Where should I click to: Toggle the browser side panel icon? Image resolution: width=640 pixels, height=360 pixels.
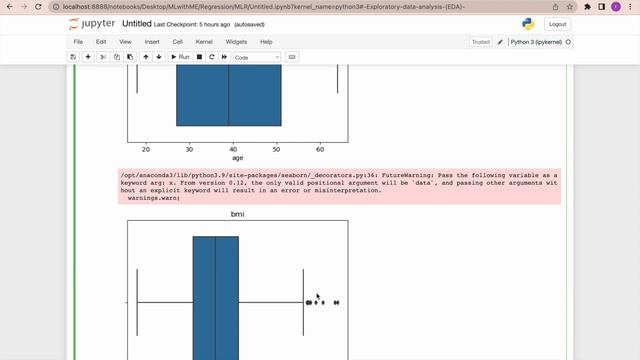pos(602,7)
